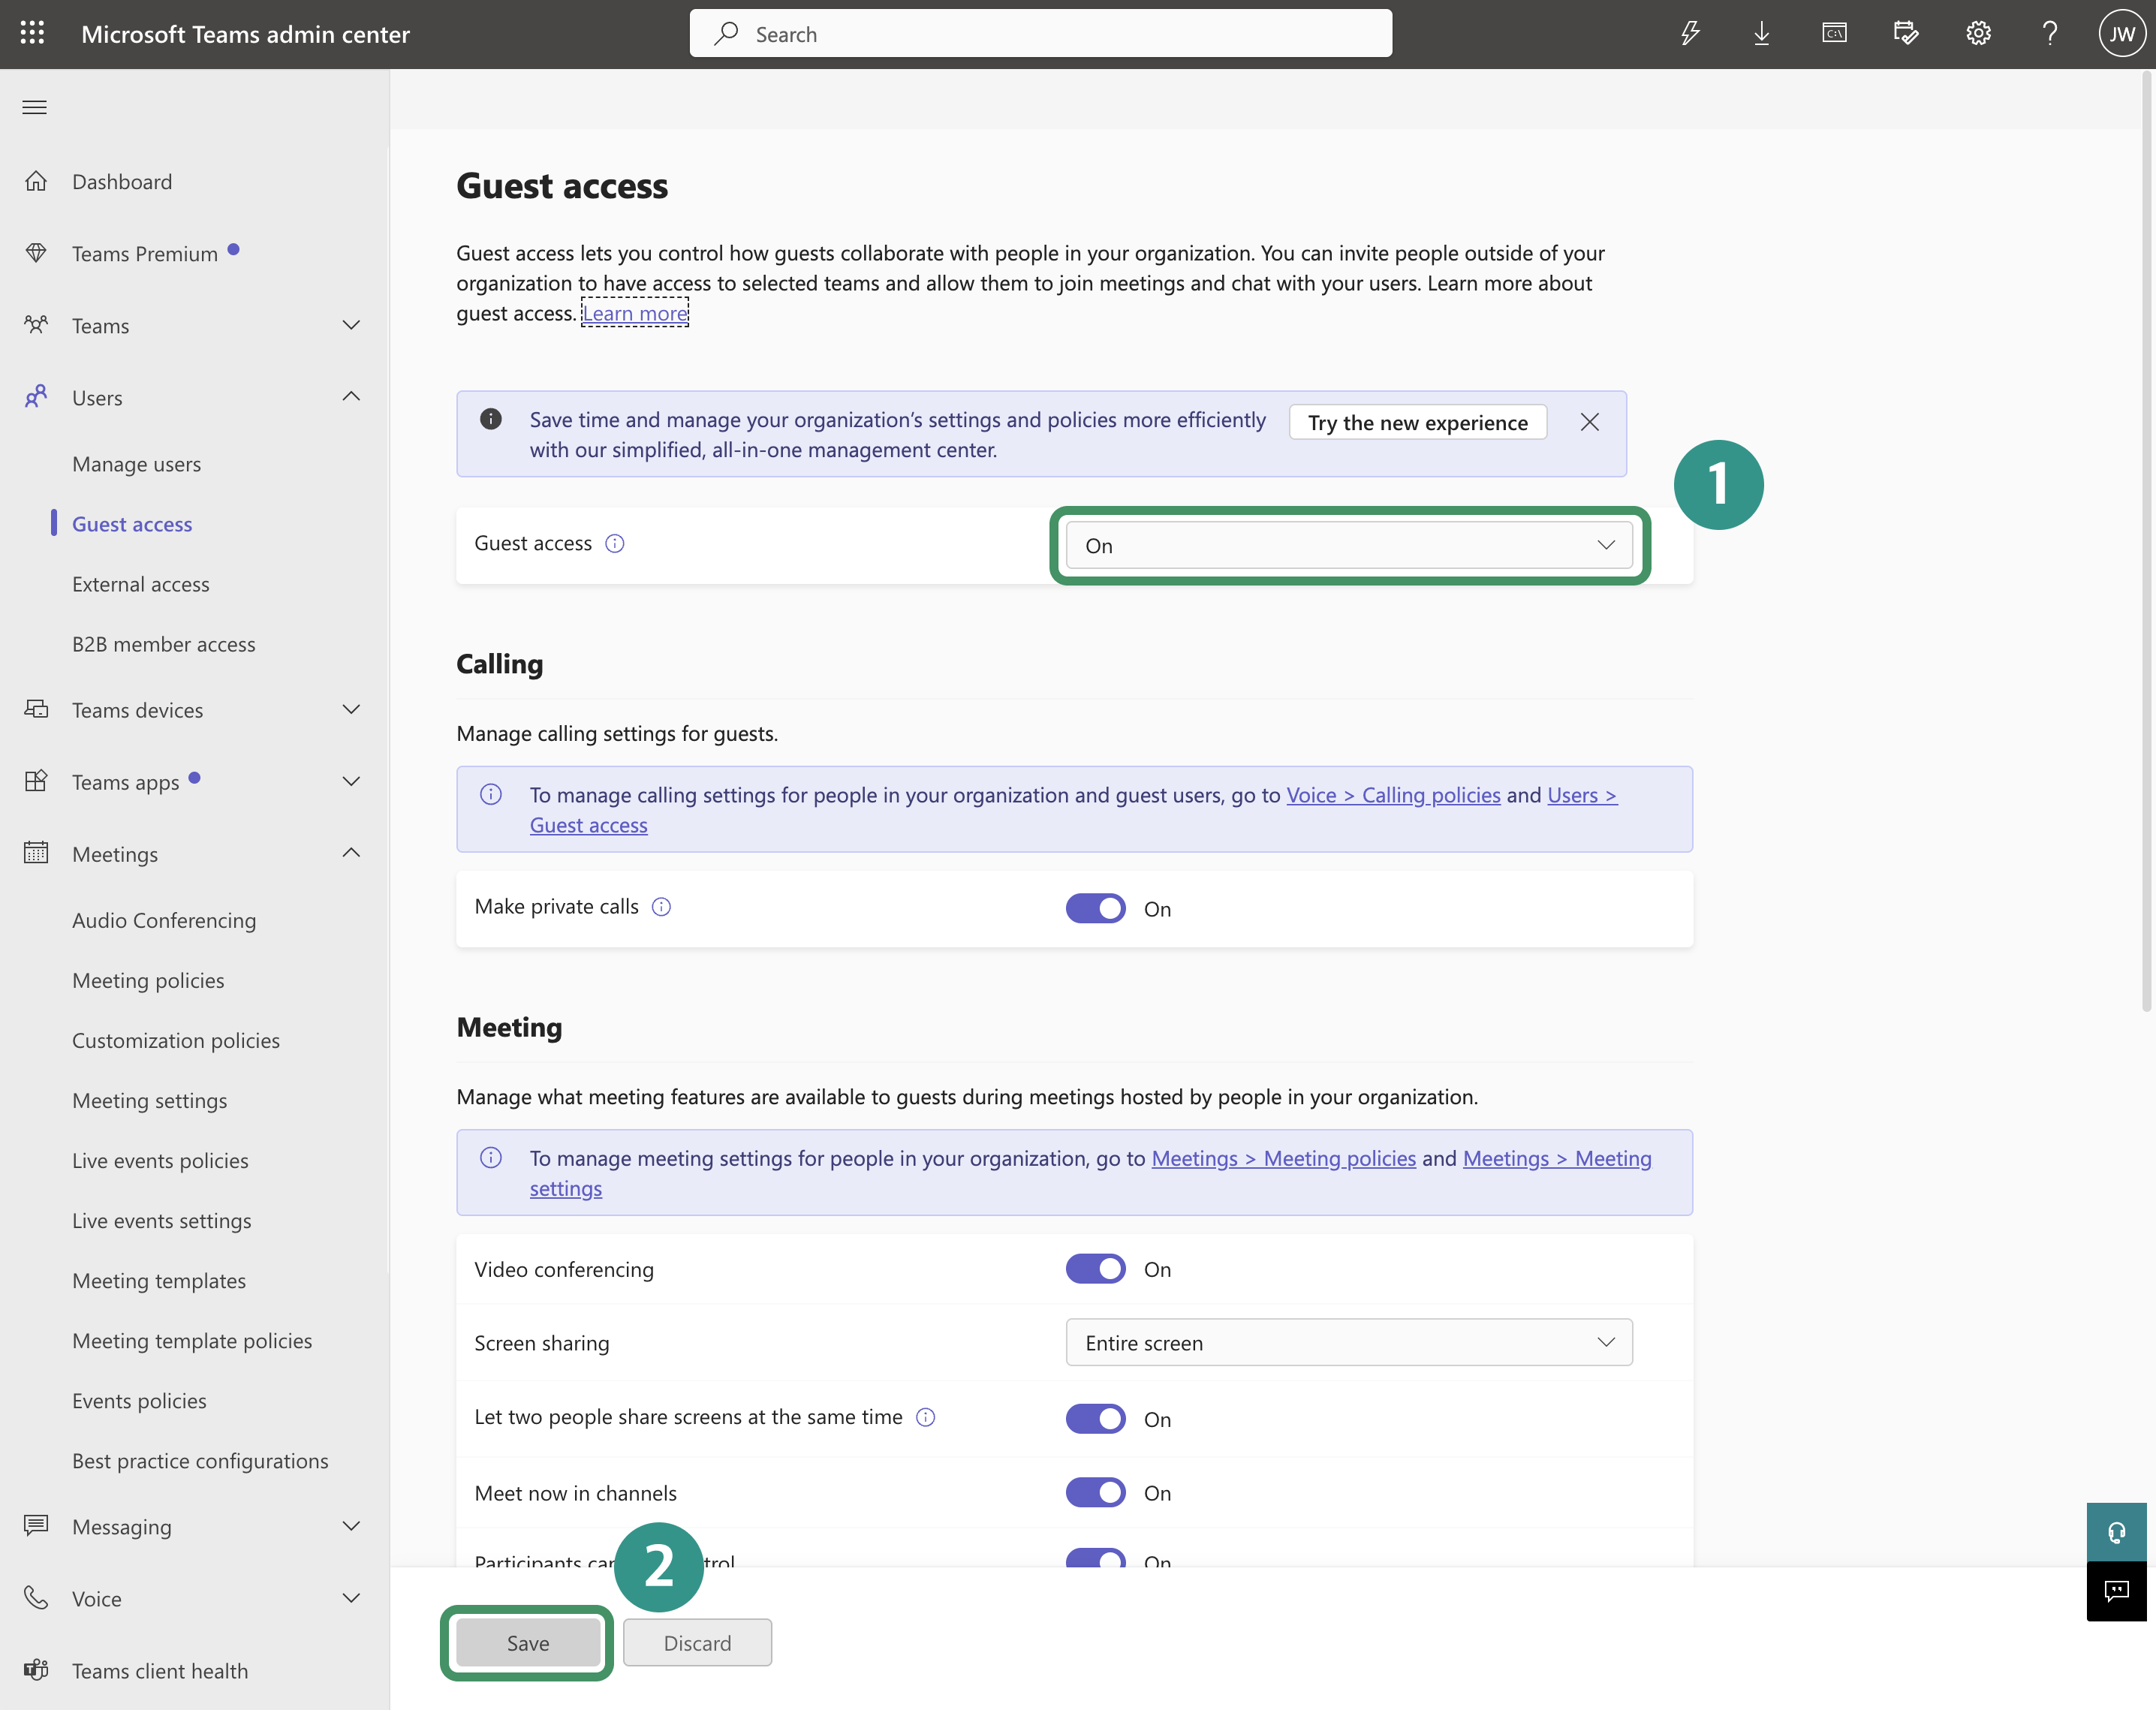This screenshot has height=1710, width=2156.
Task: Toggle Make private calls switch
Action: (1095, 908)
